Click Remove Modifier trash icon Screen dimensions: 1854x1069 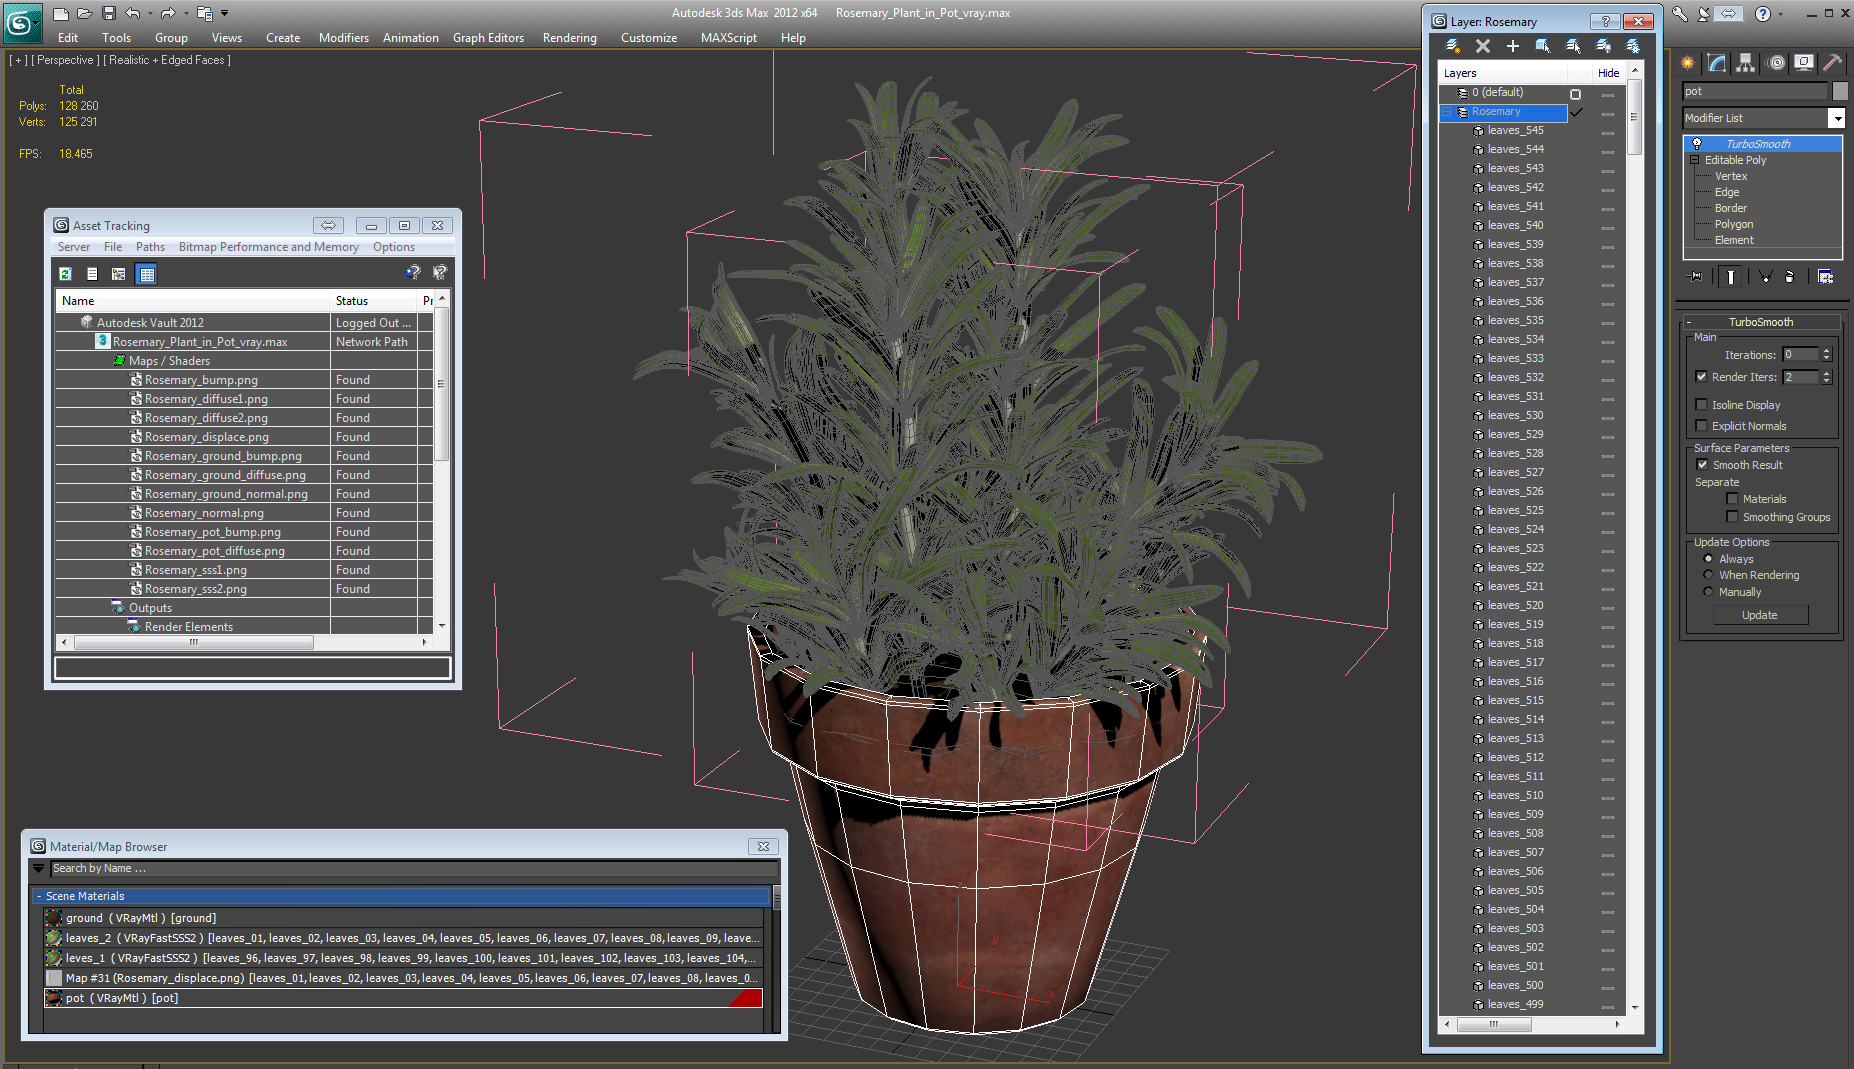click(x=1790, y=277)
